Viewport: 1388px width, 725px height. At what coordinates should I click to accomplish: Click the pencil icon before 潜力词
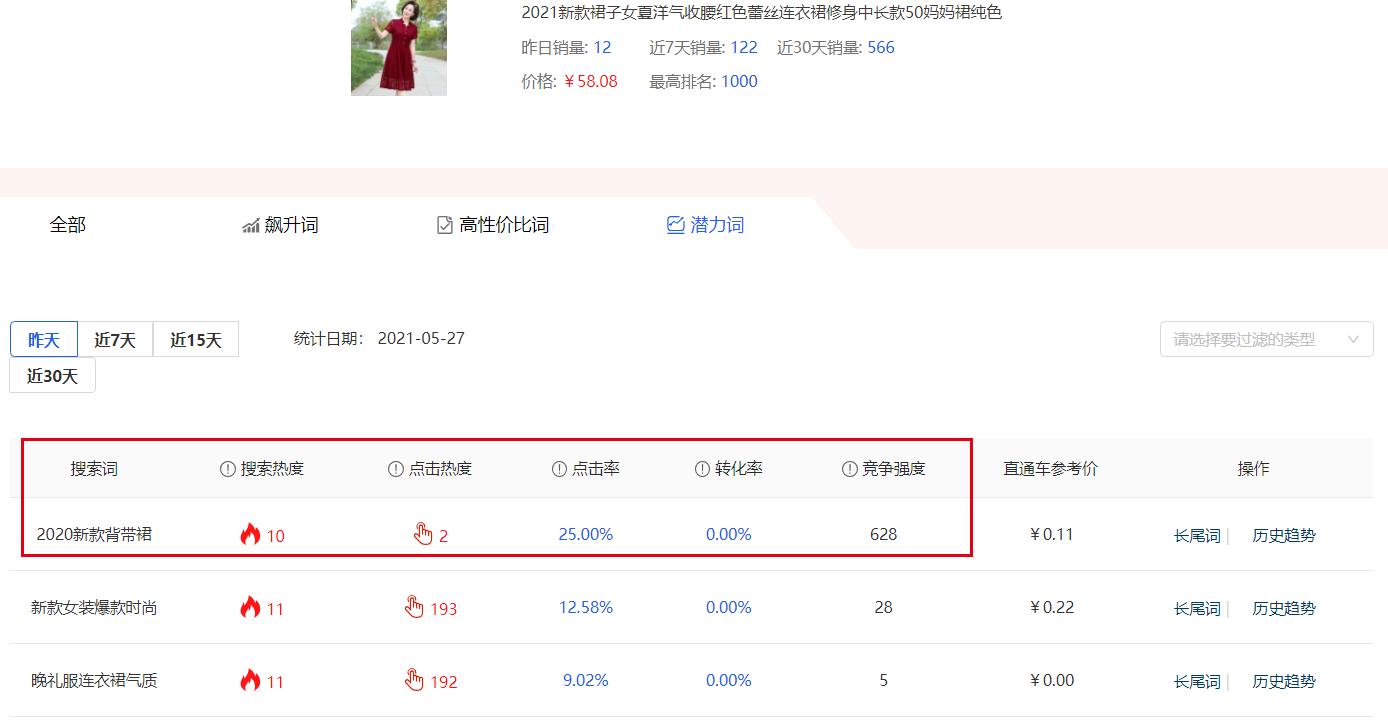pyautogui.click(x=675, y=224)
